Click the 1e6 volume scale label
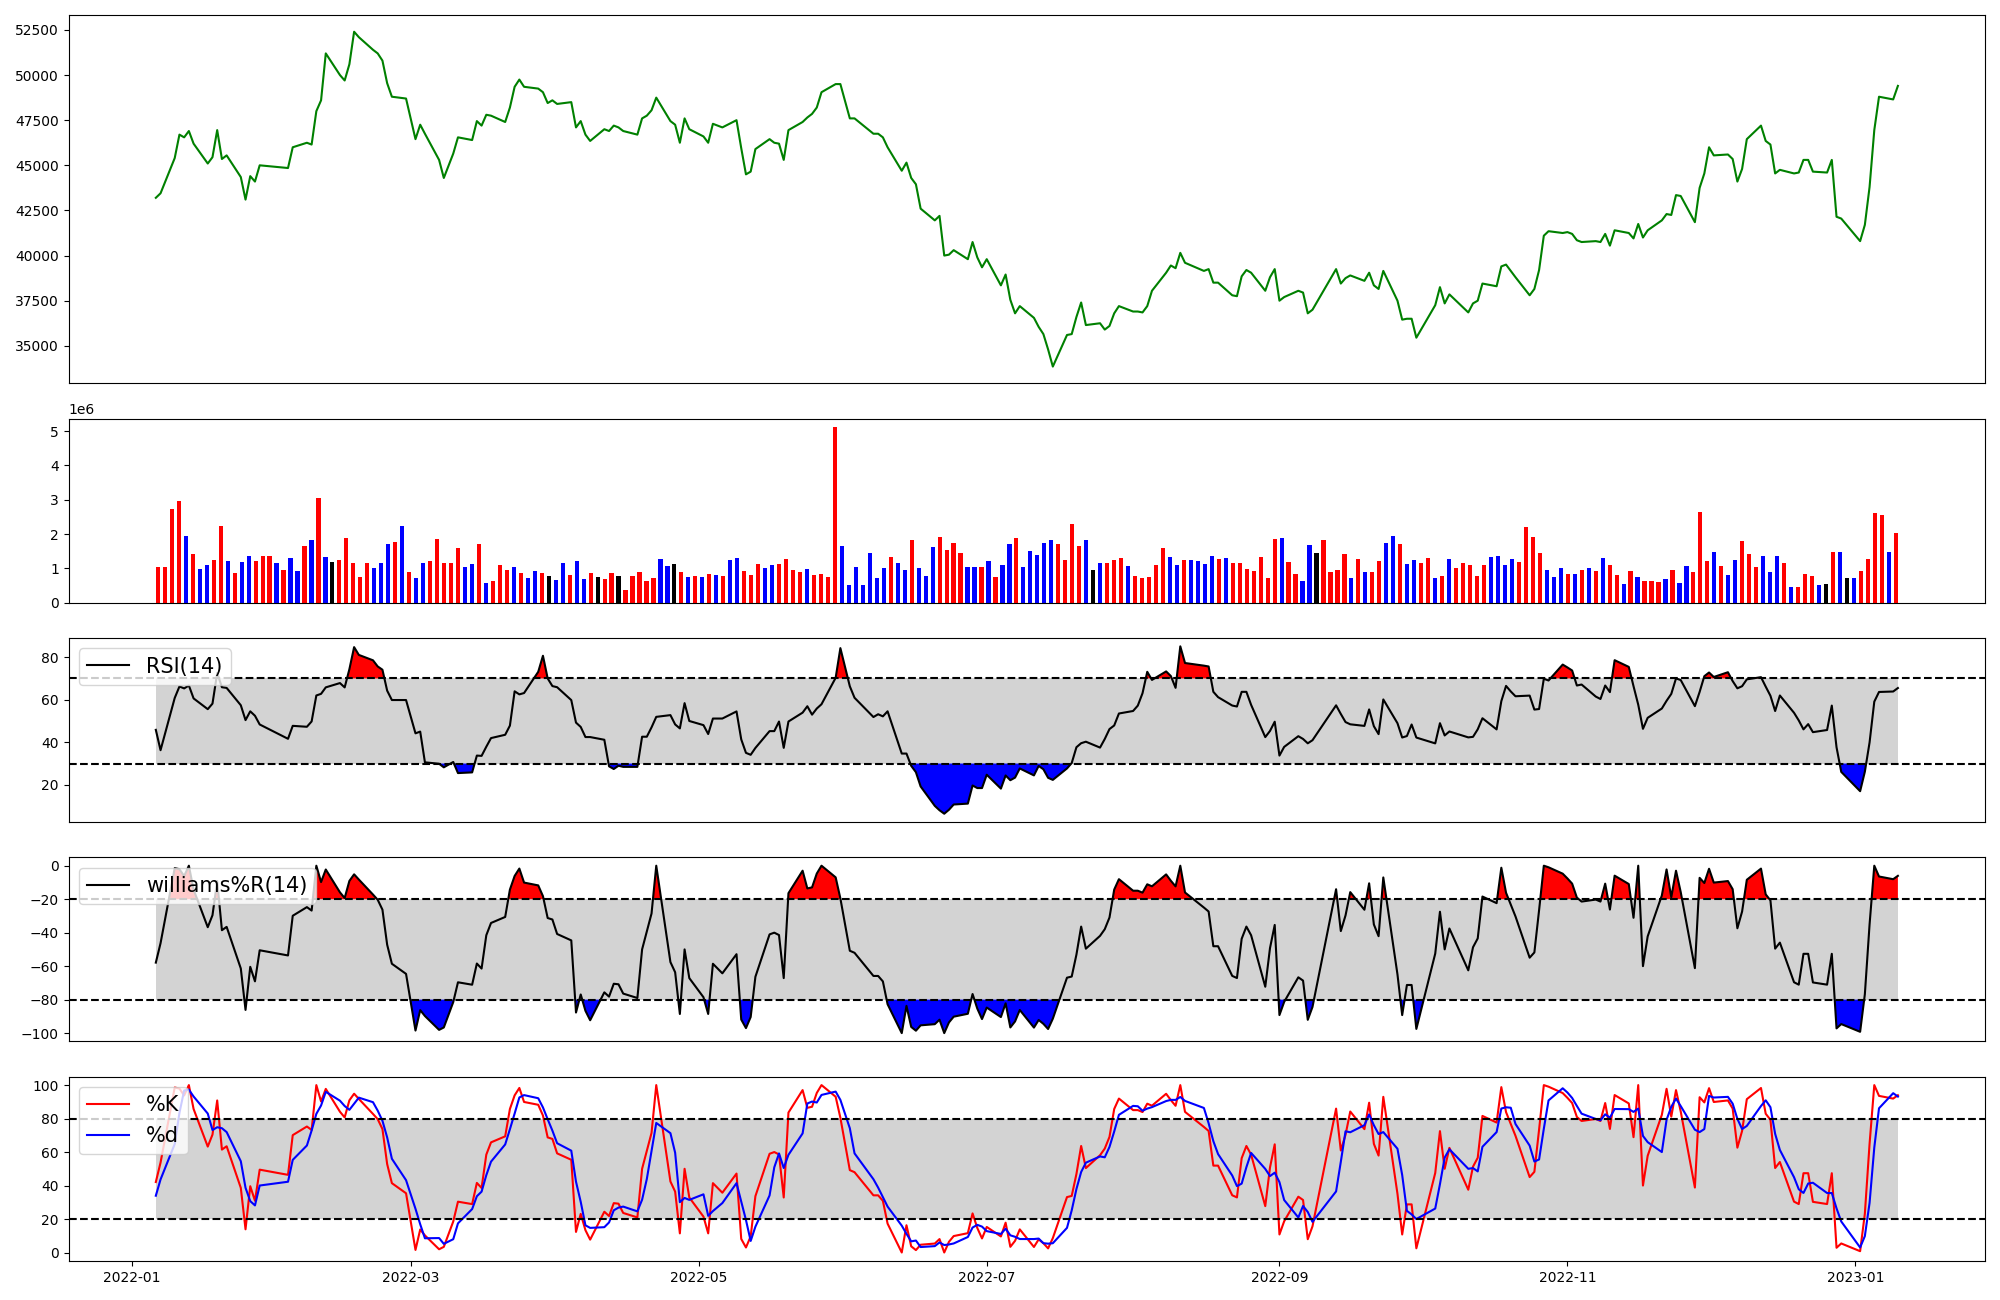The image size is (2000, 1300). coord(81,409)
